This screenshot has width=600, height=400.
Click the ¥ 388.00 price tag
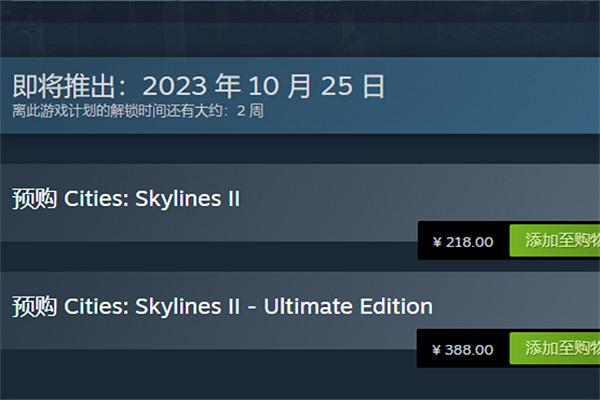[463, 350]
